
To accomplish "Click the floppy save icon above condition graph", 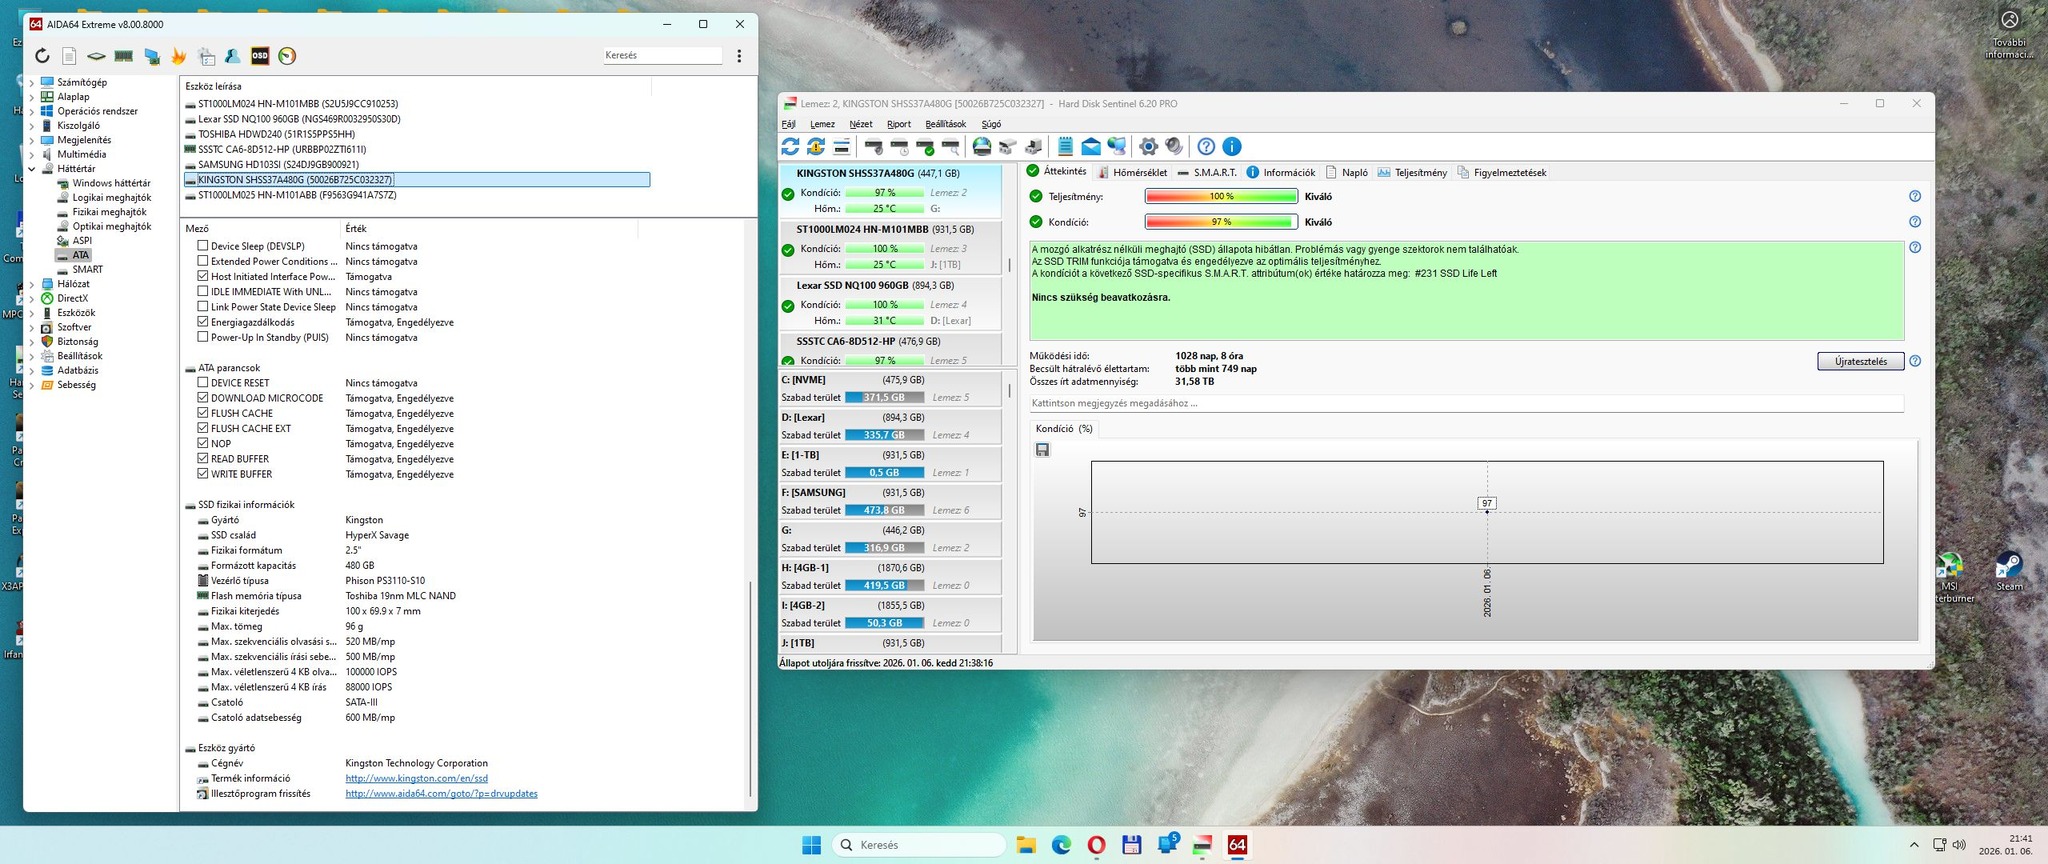I will (x=1042, y=450).
